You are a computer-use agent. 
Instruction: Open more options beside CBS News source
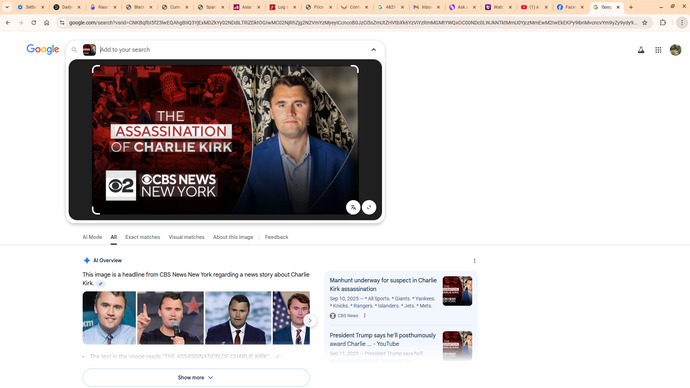click(364, 316)
